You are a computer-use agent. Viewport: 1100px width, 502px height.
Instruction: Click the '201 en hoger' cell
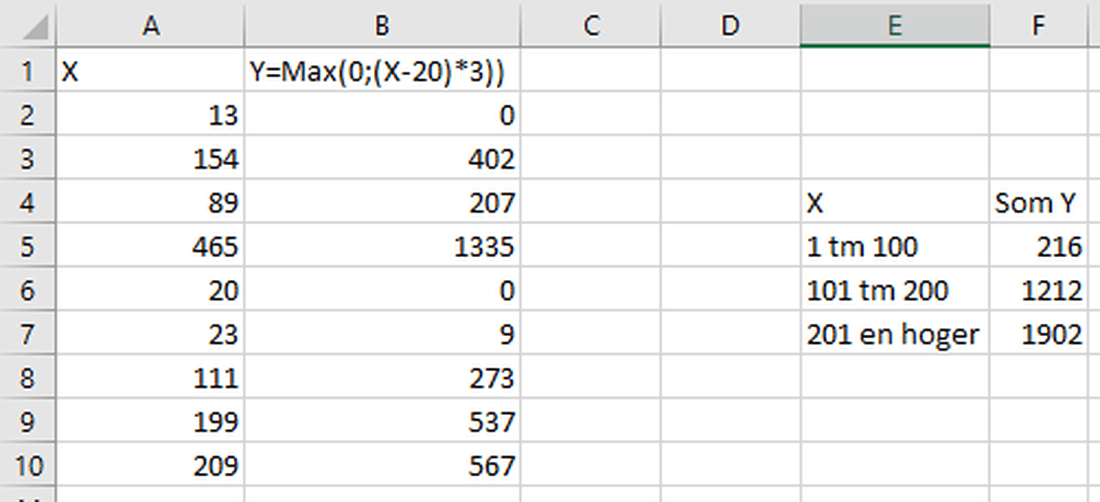pyautogui.click(x=894, y=333)
